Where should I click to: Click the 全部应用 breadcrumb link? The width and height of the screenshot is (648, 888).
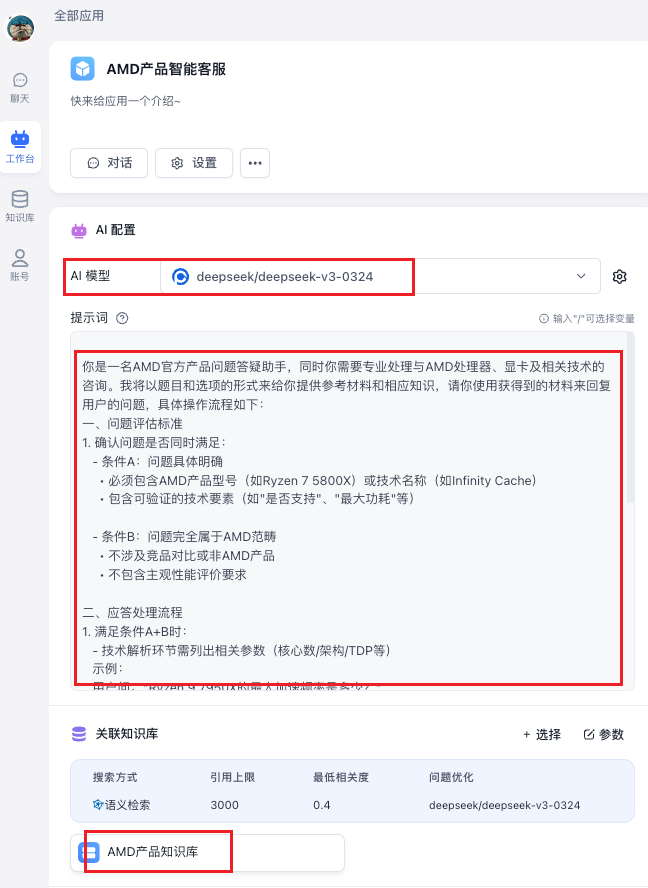tap(79, 16)
